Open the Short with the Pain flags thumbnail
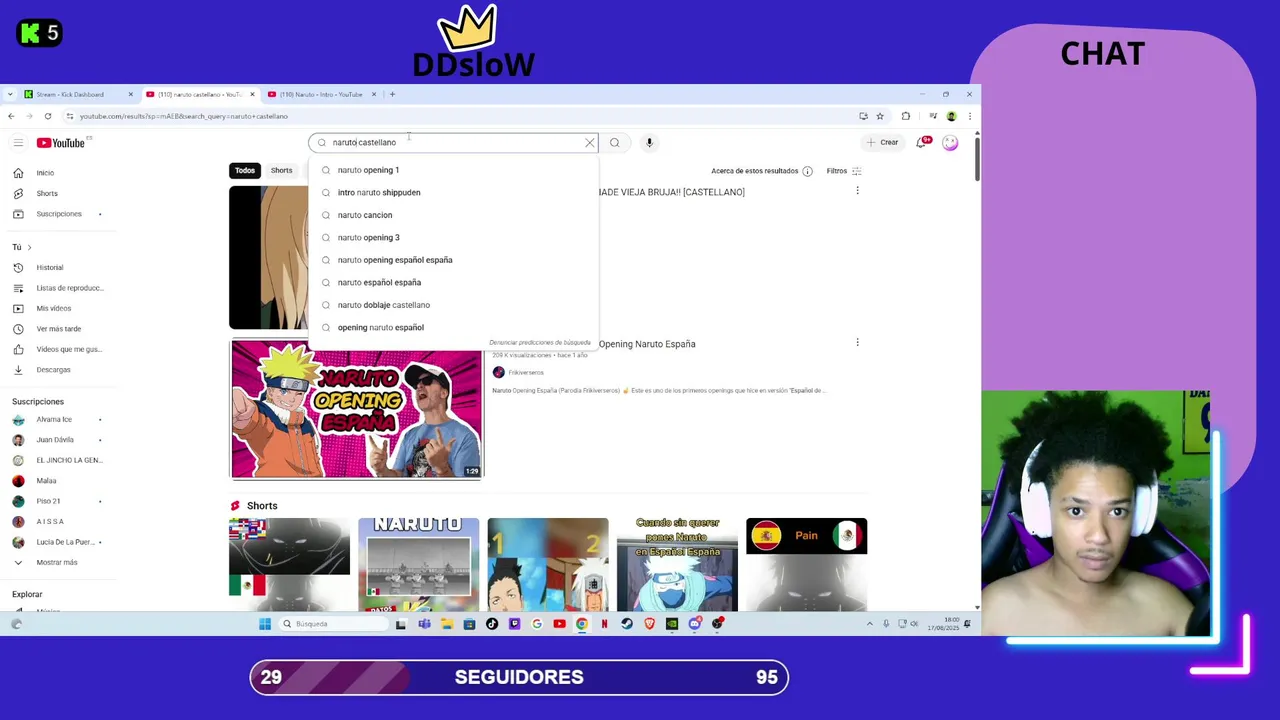The image size is (1280, 720). 806,564
